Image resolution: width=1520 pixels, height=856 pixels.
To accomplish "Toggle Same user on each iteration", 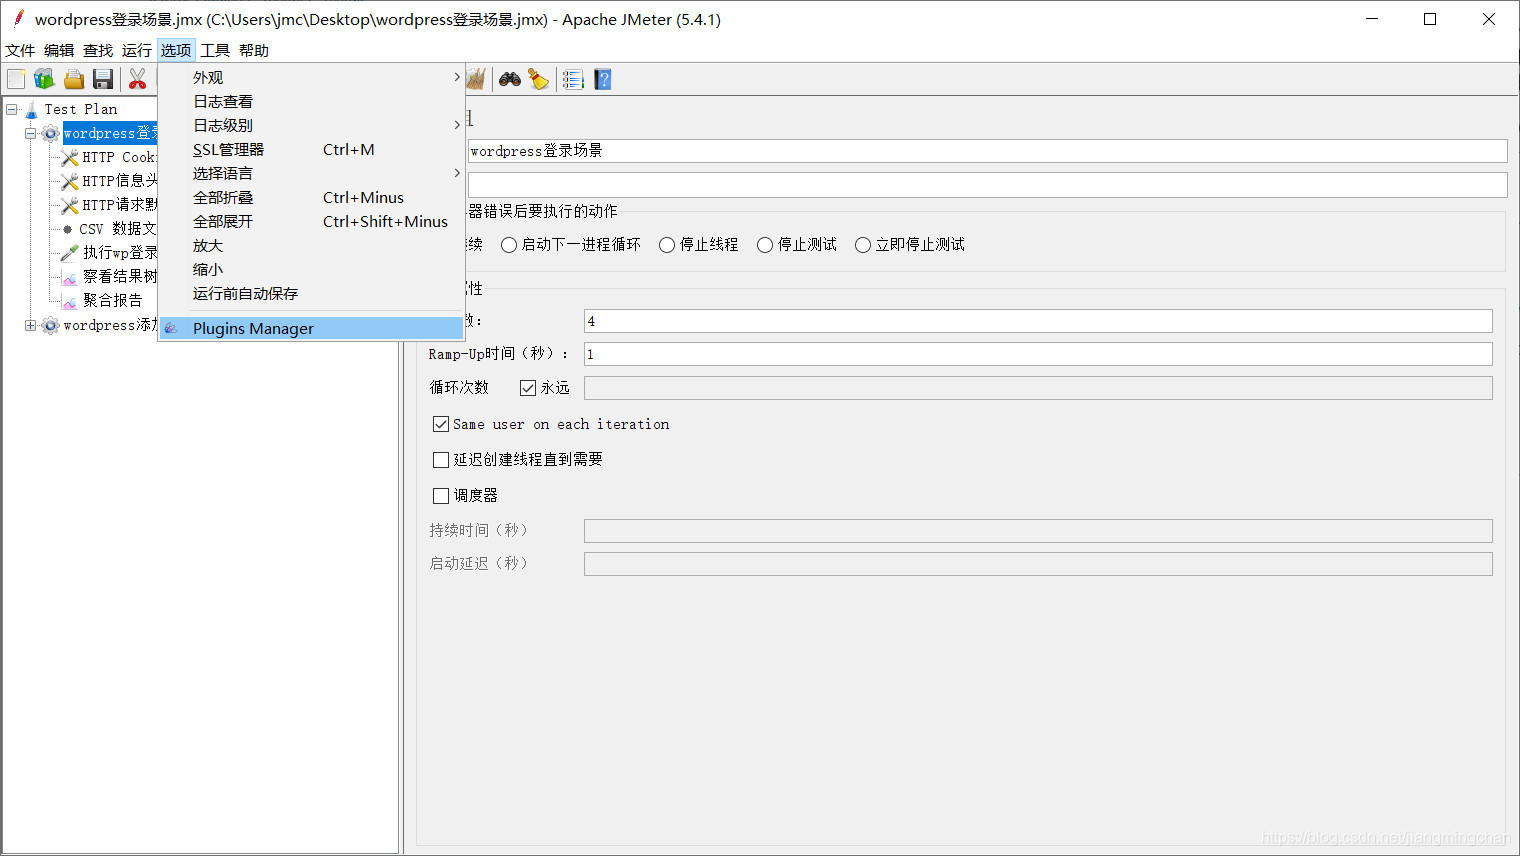I will point(440,424).
